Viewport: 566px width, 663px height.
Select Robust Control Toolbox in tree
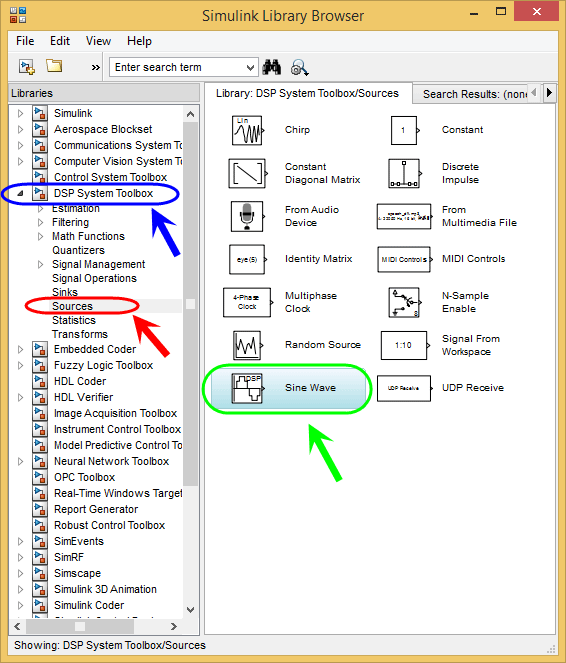click(x=109, y=525)
